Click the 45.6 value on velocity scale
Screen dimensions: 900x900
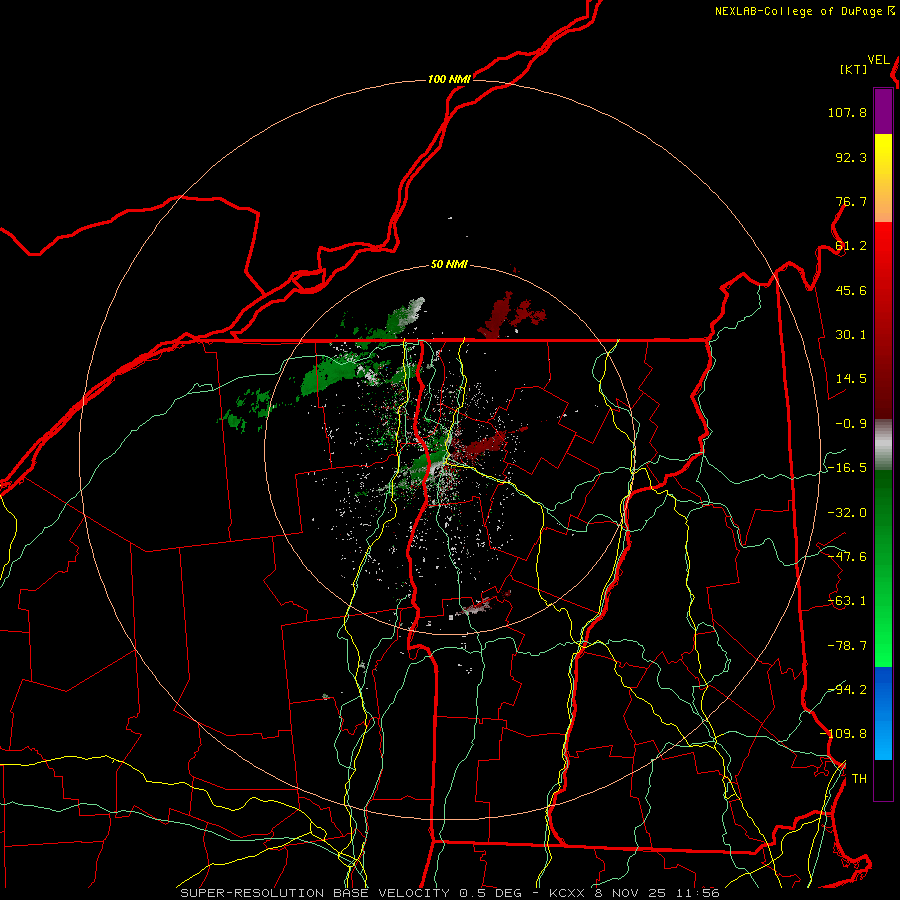[851, 290]
